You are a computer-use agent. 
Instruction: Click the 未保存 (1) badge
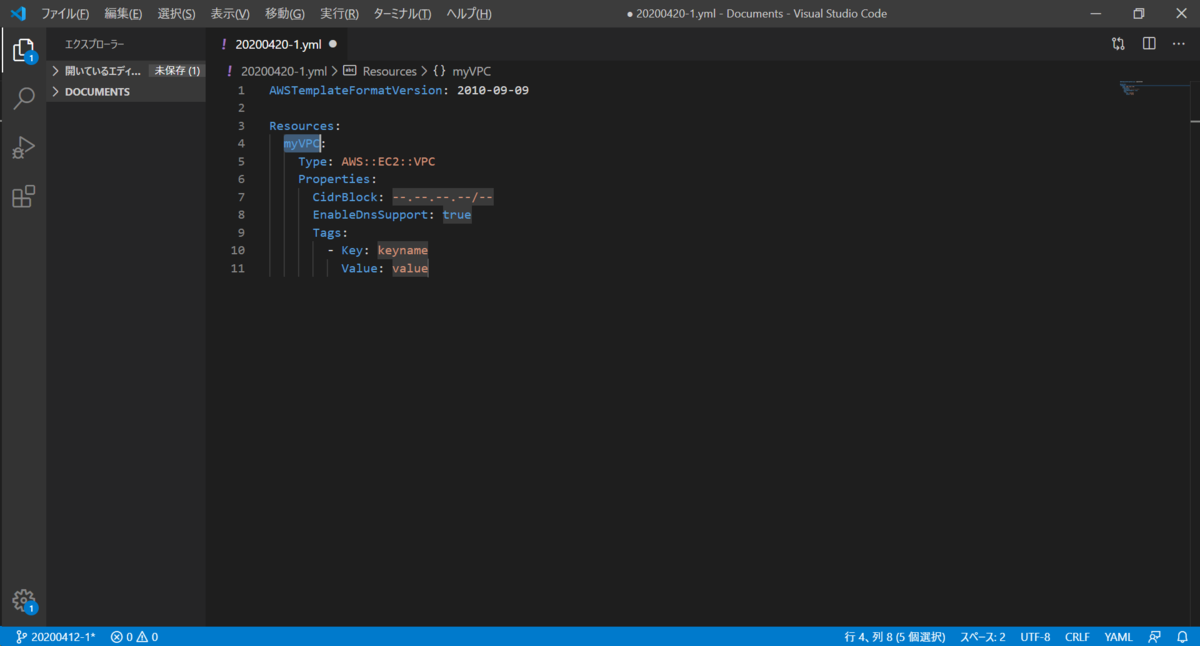click(177, 71)
